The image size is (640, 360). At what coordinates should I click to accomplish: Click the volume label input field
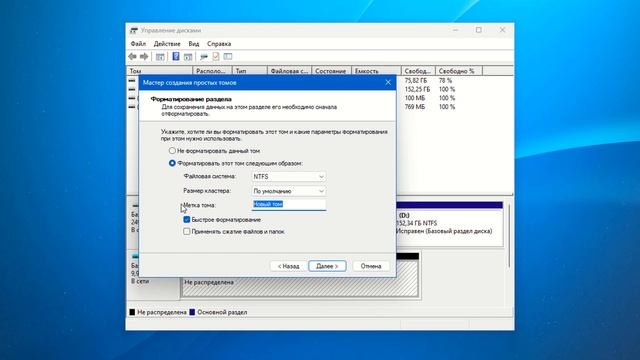tap(289, 204)
